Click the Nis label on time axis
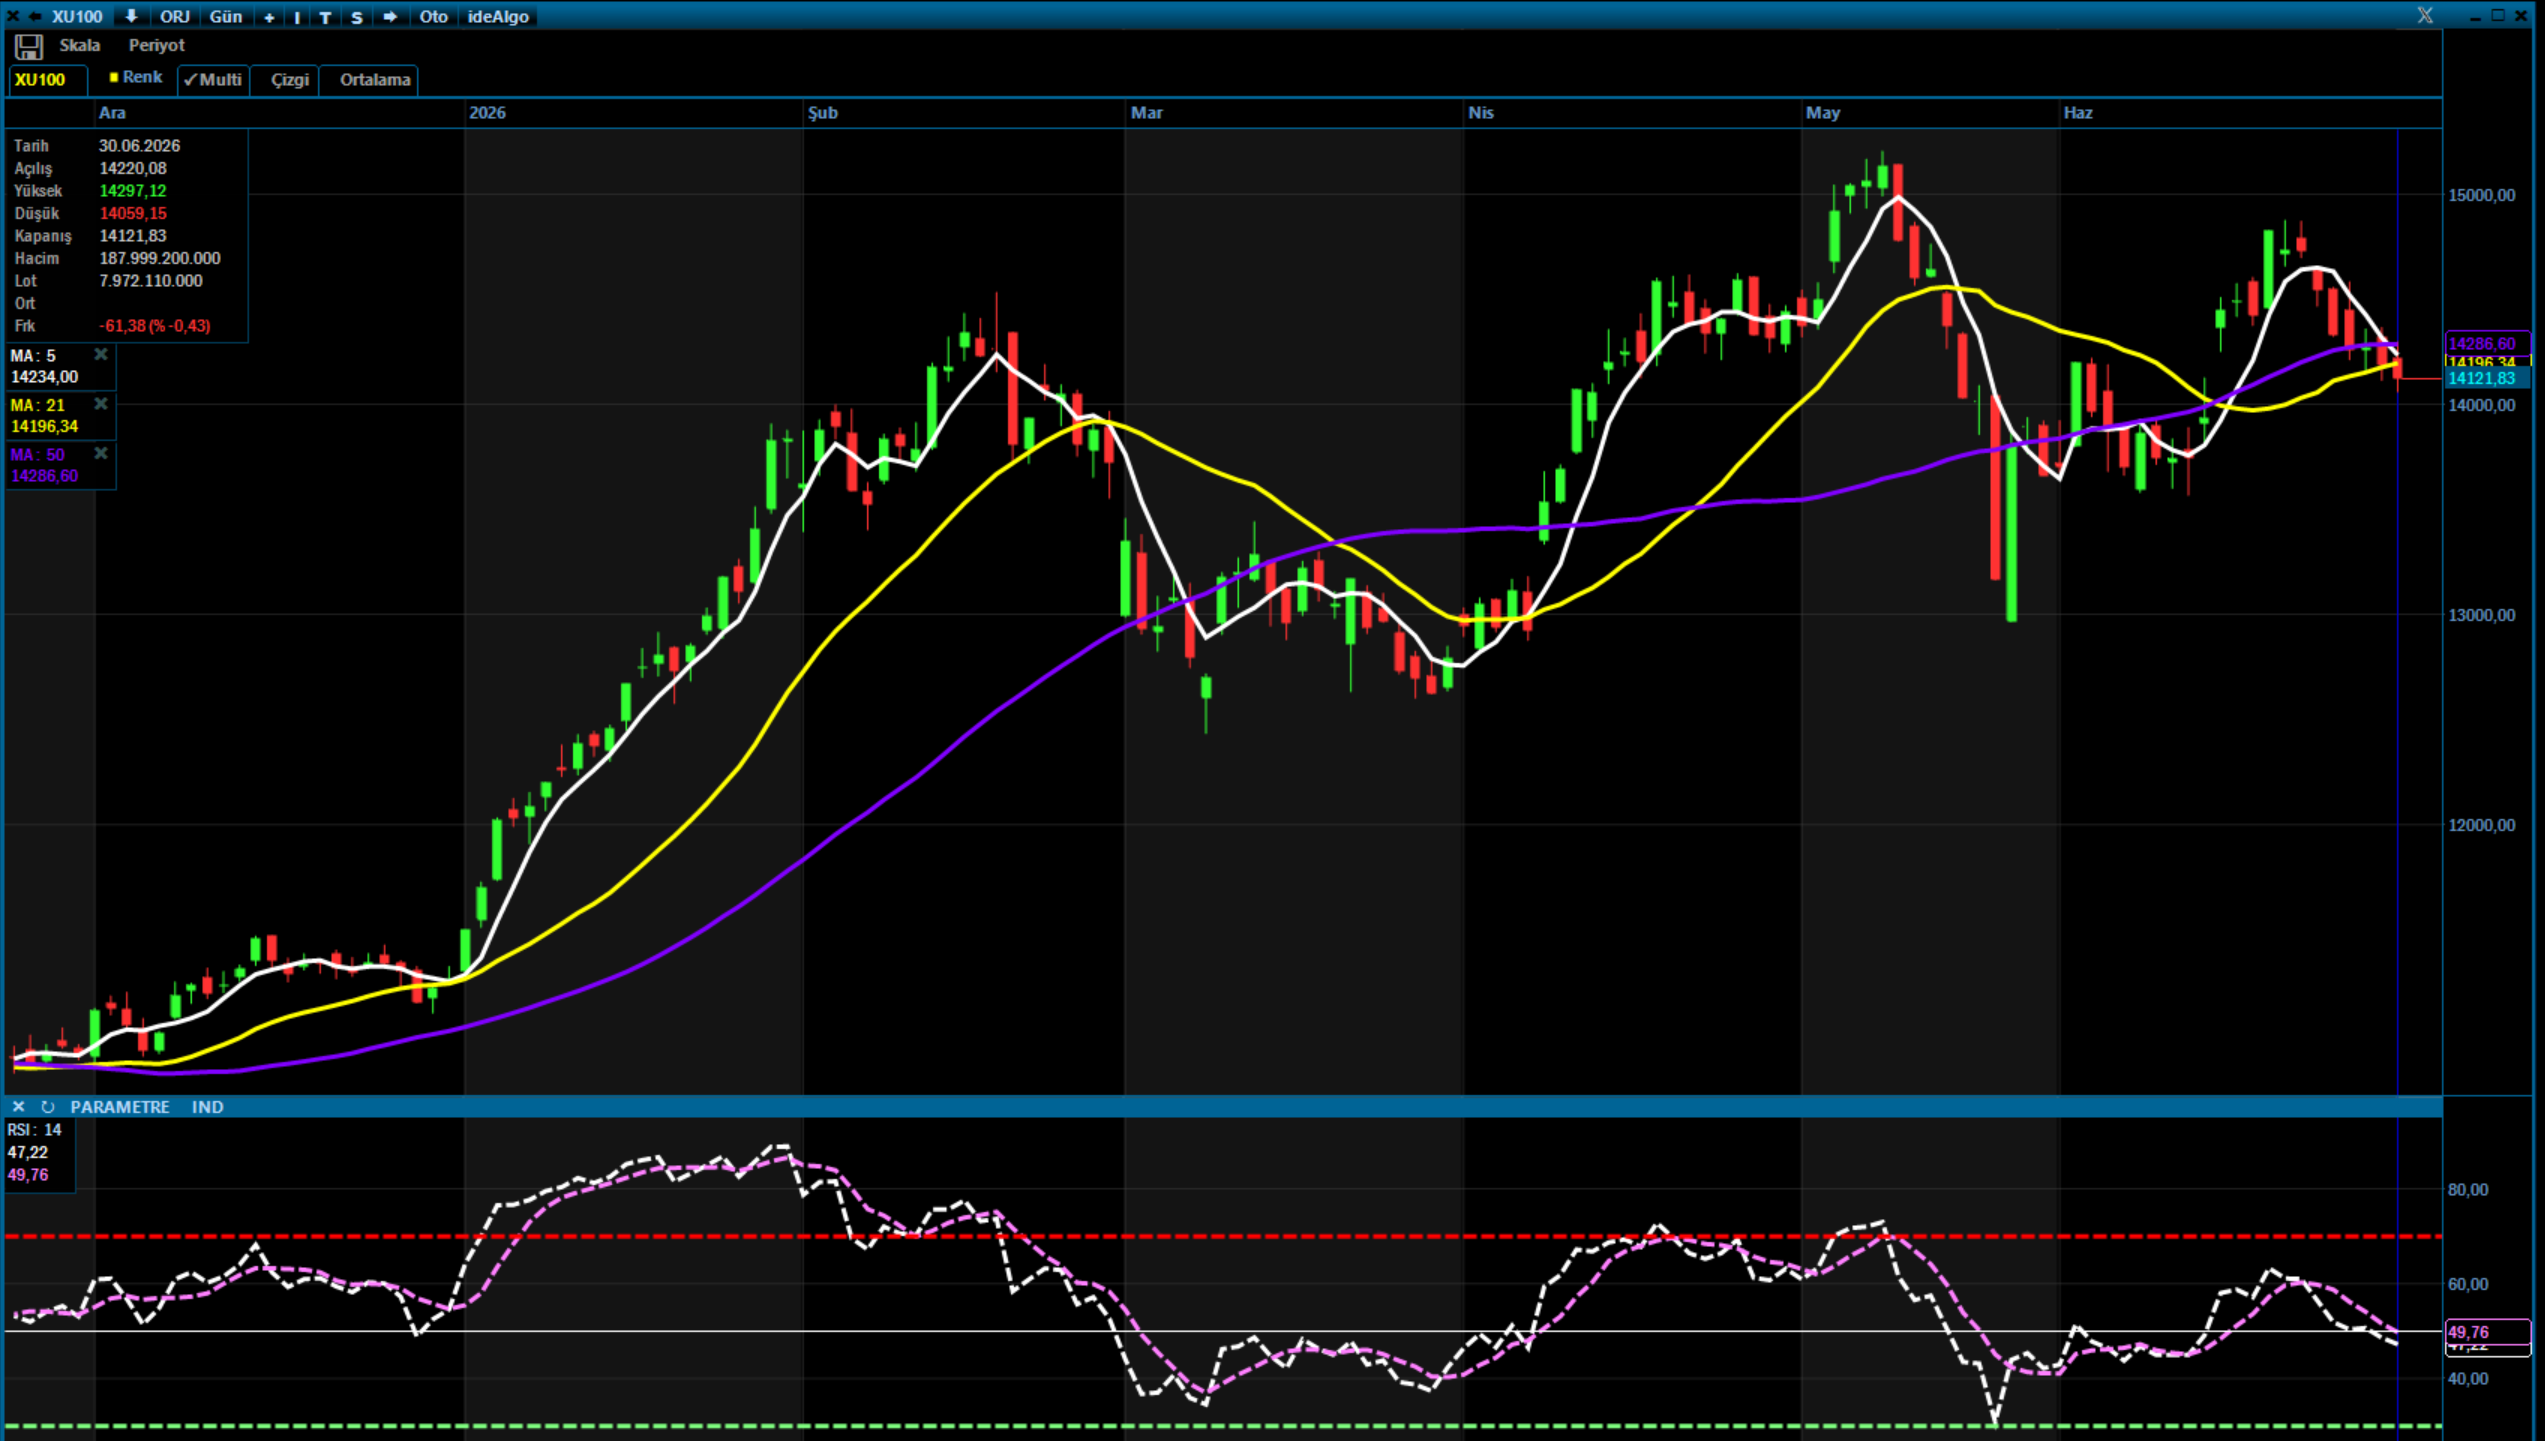Viewport: 2545px width, 1441px height. 1481,113
